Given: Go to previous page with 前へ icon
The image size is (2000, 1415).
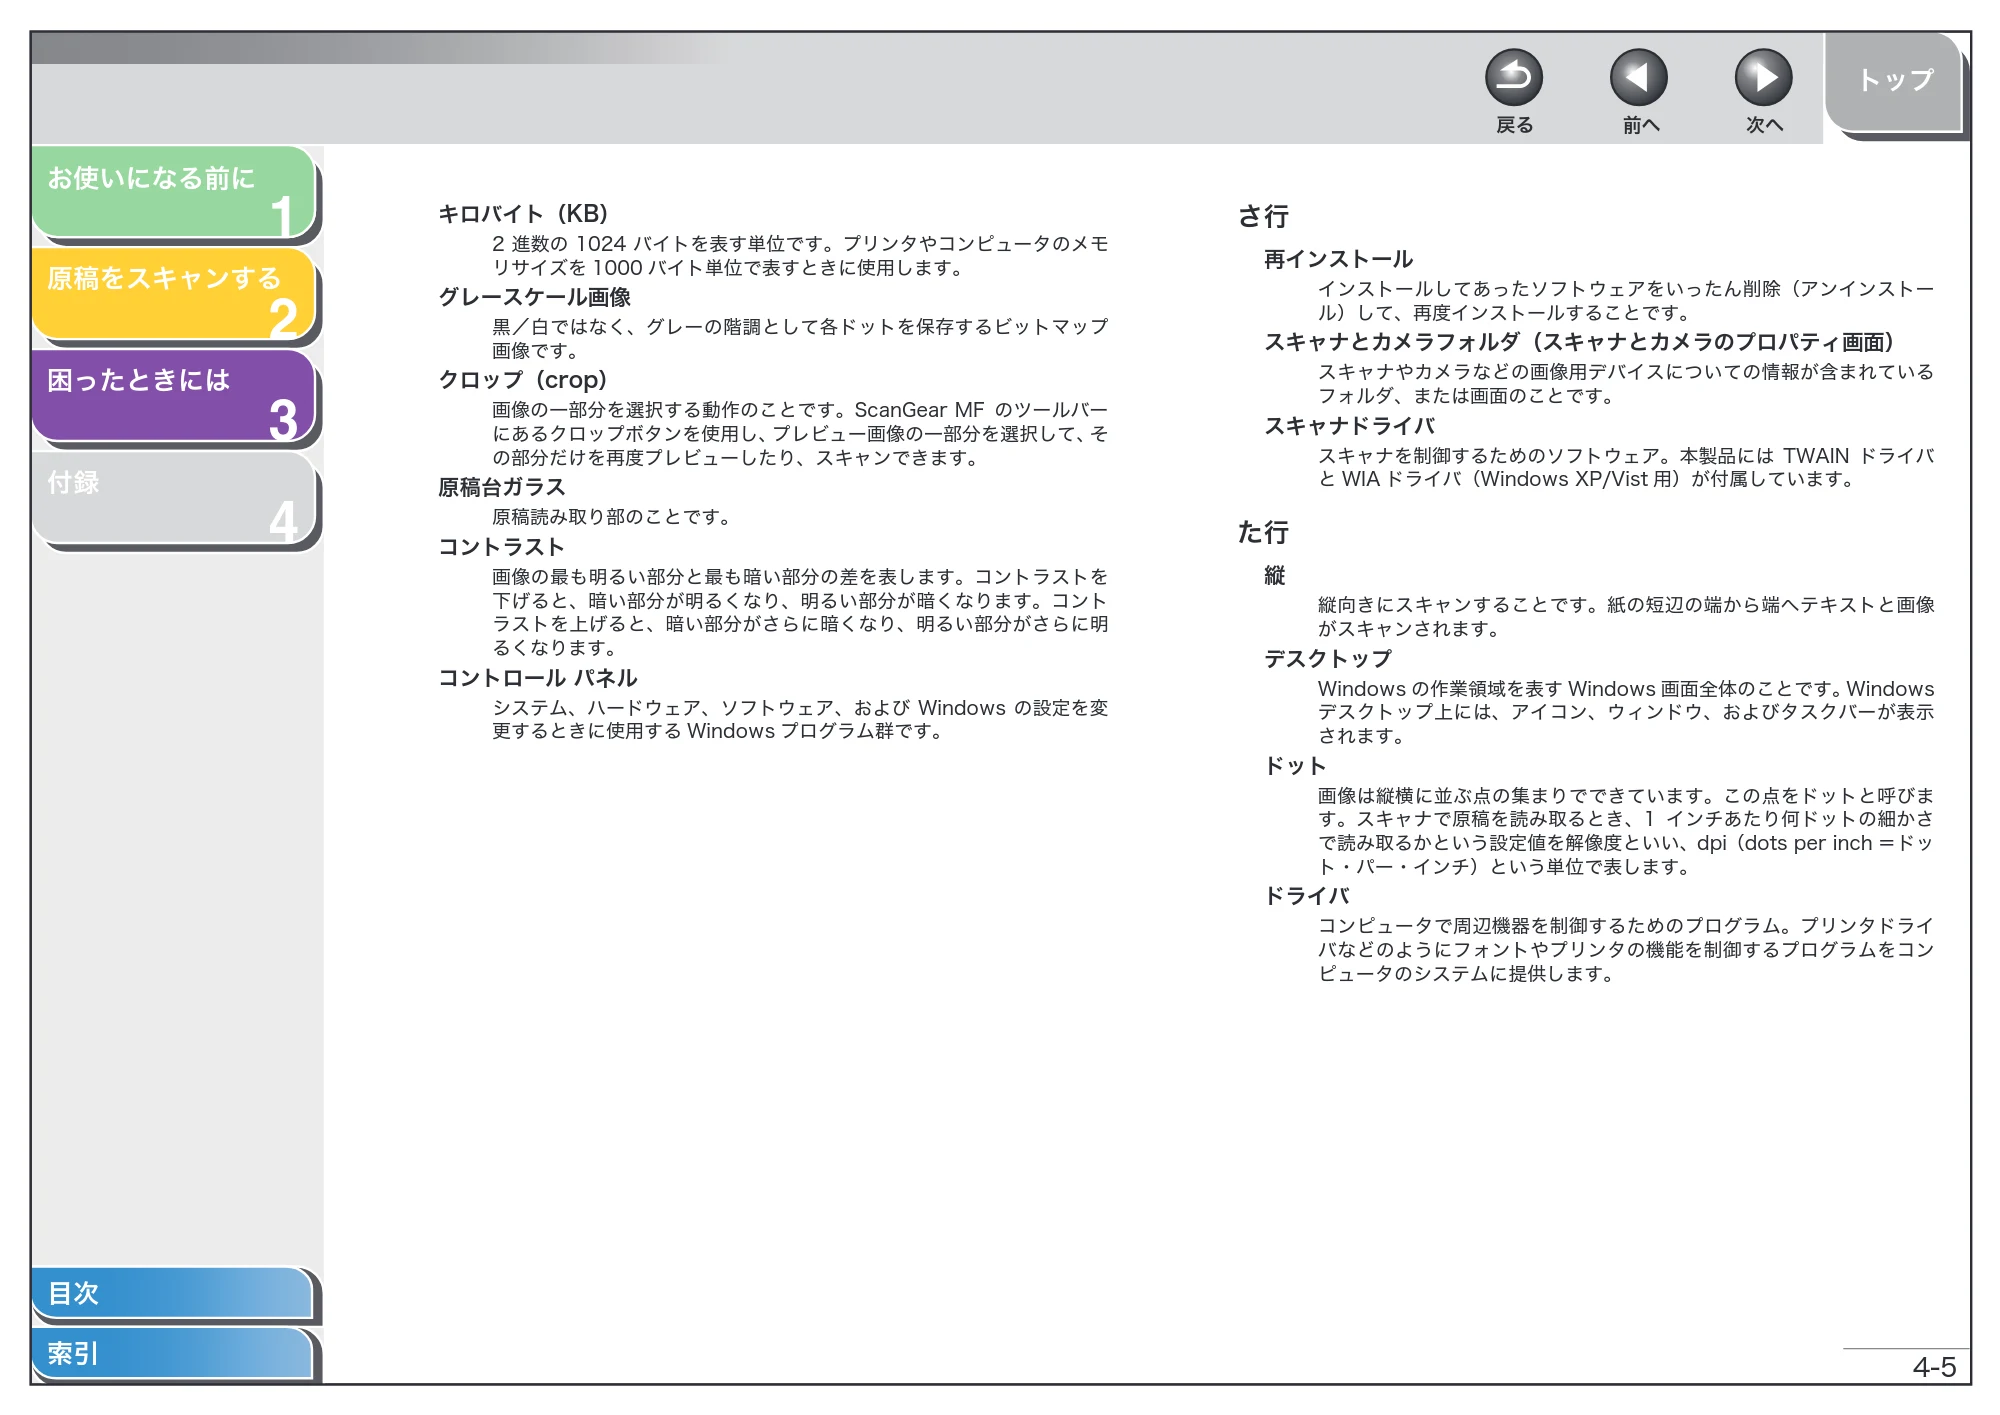Looking at the screenshot, I should coord(1638,78).
